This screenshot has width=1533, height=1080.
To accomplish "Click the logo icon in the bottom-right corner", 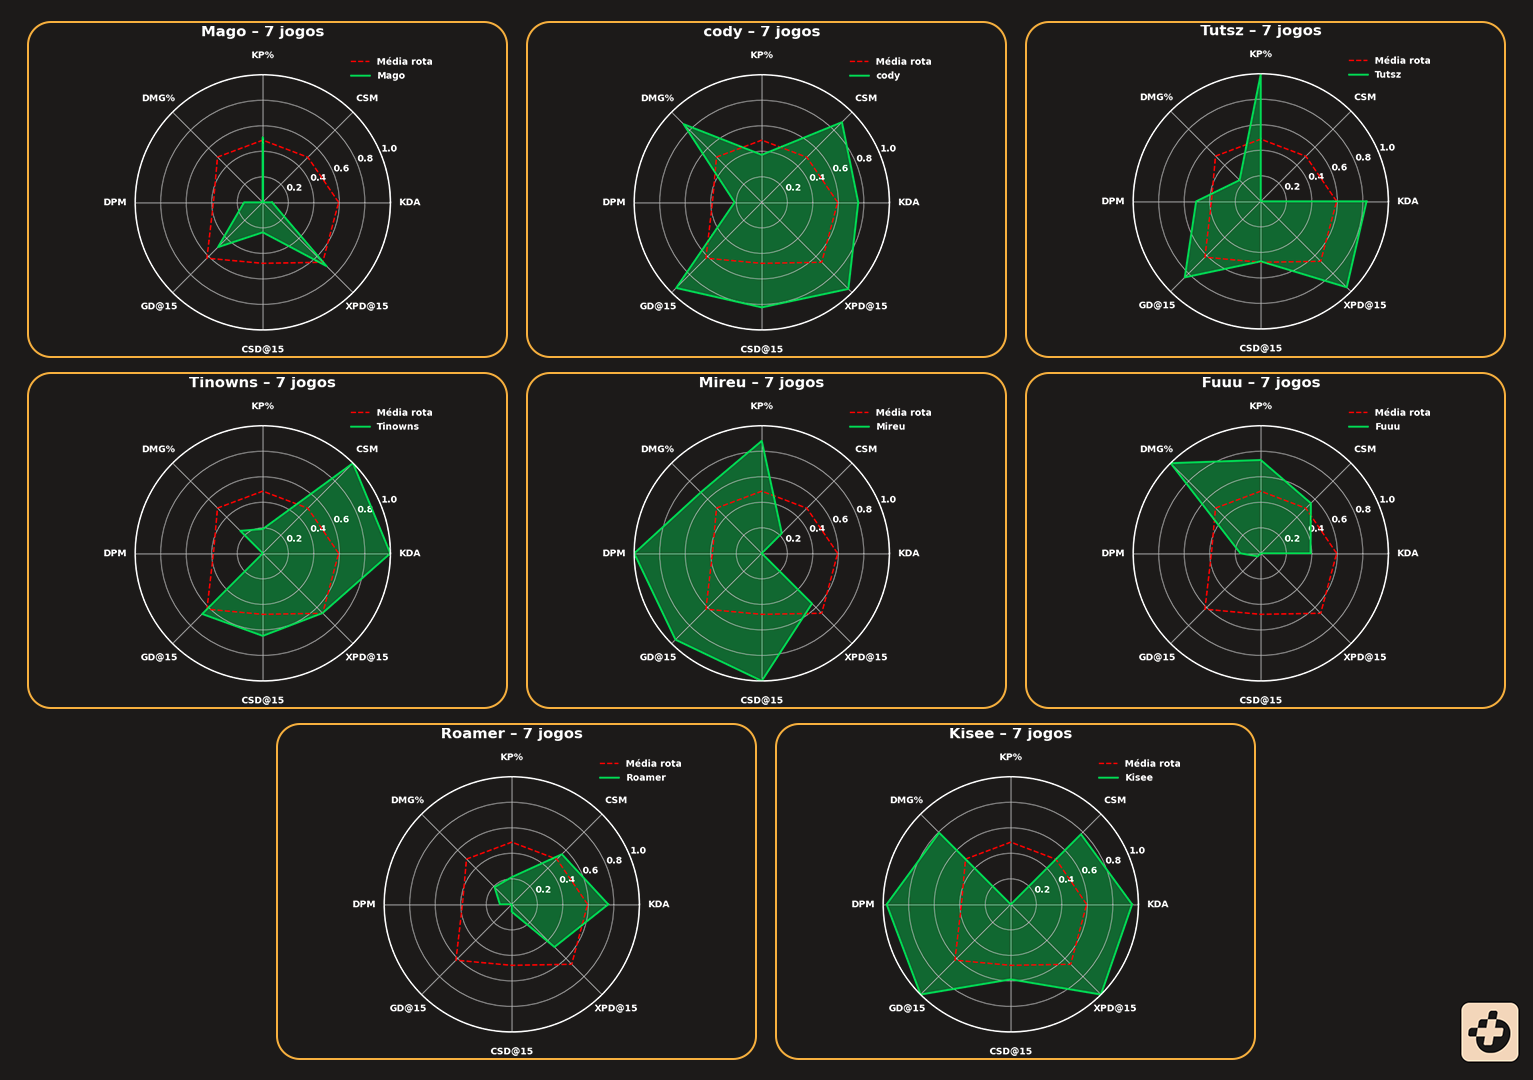I will pos(1489,1031).
